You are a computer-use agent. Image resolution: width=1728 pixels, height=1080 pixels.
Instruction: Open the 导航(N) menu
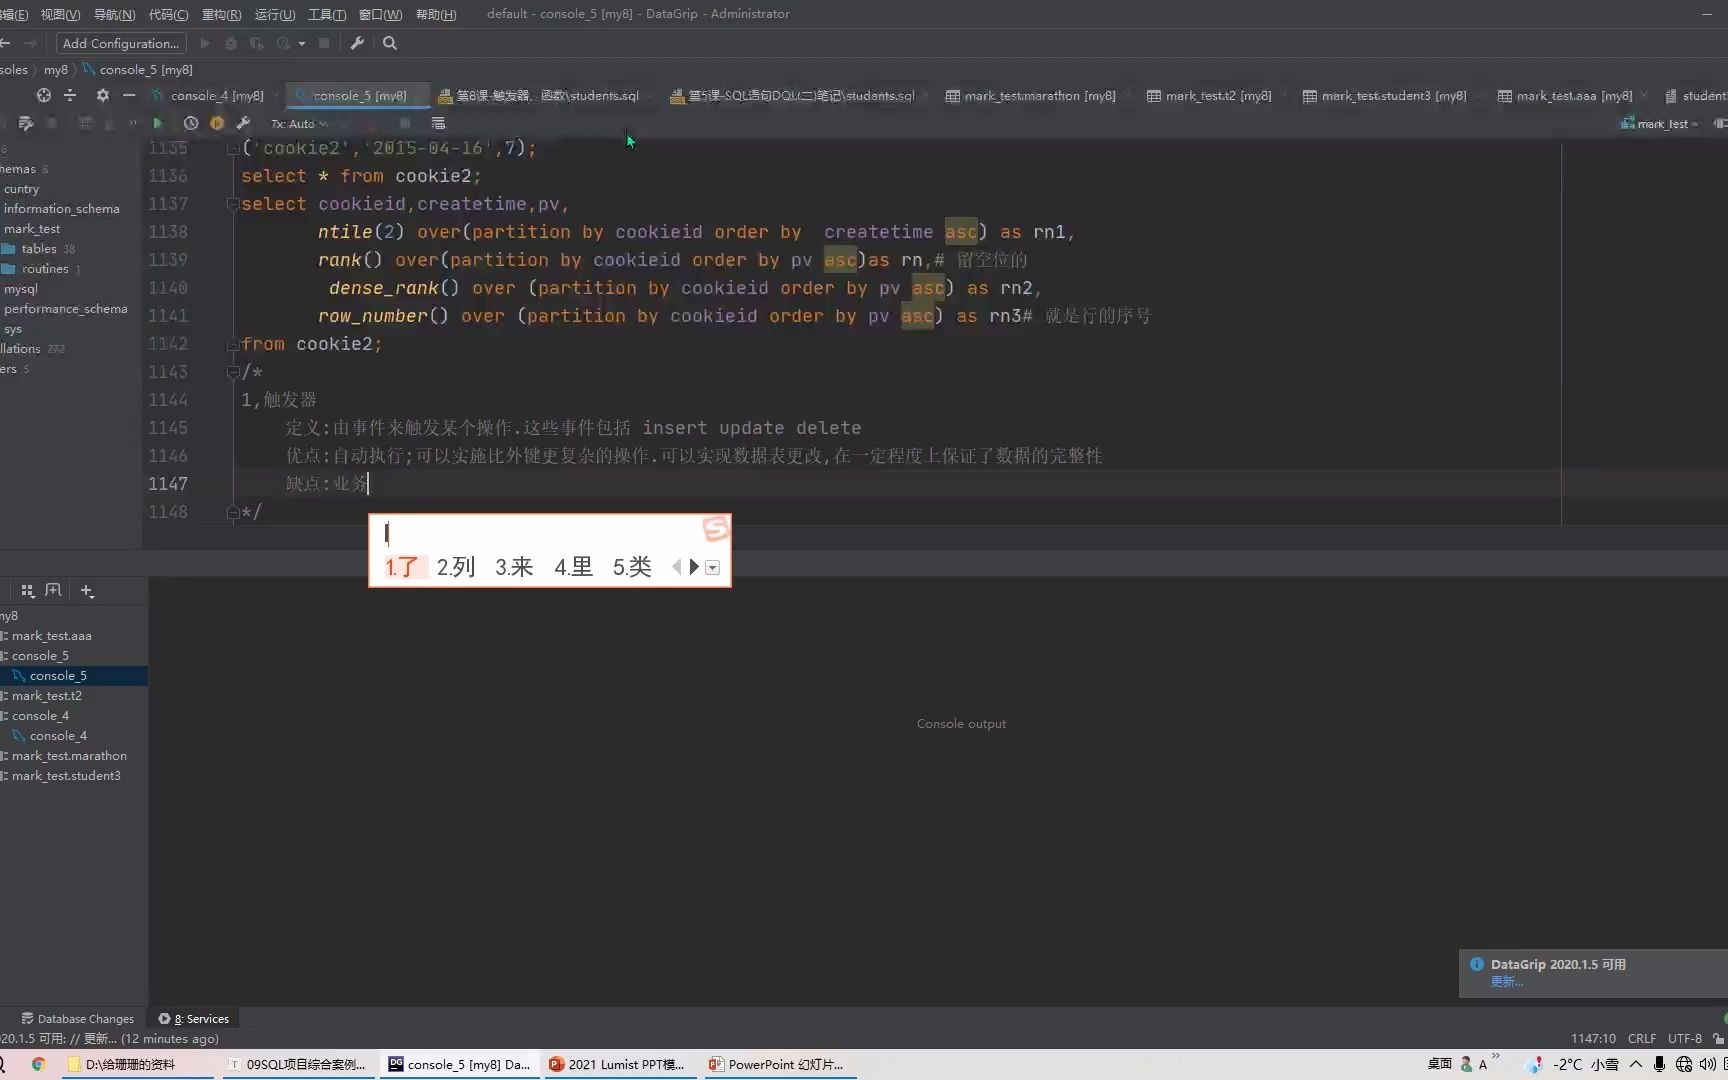point(114,14)
